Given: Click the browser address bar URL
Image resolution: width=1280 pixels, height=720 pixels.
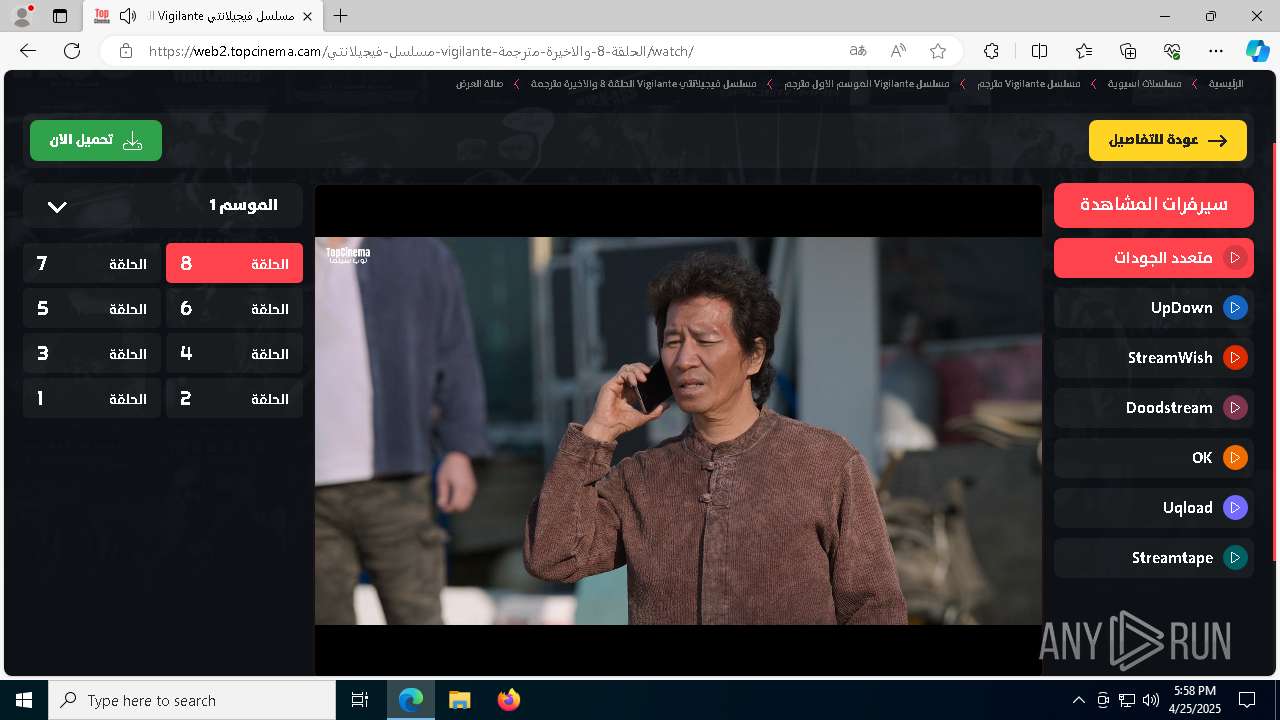Looking at the screenshot, I should [421, 51].
